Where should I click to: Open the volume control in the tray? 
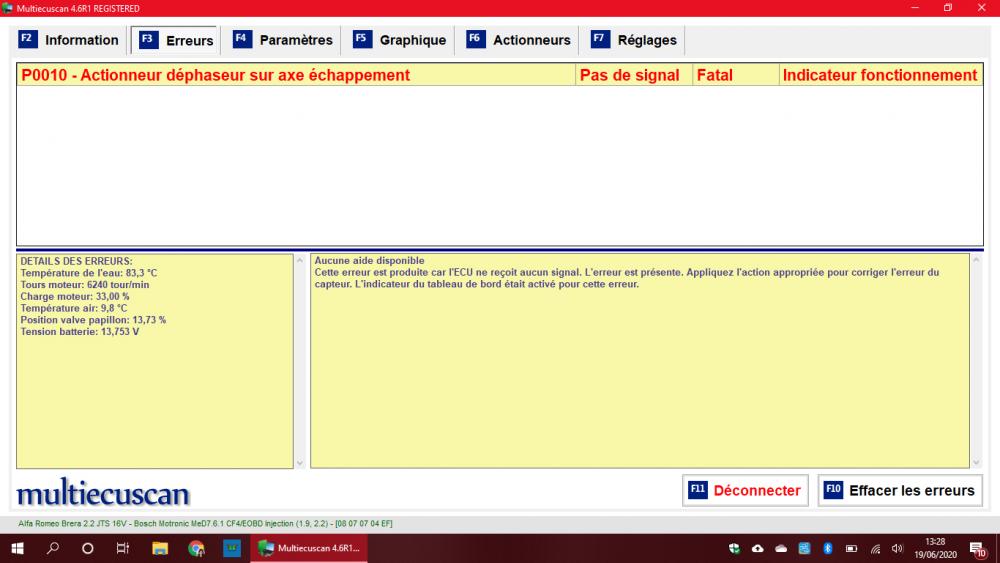[897, 548]
